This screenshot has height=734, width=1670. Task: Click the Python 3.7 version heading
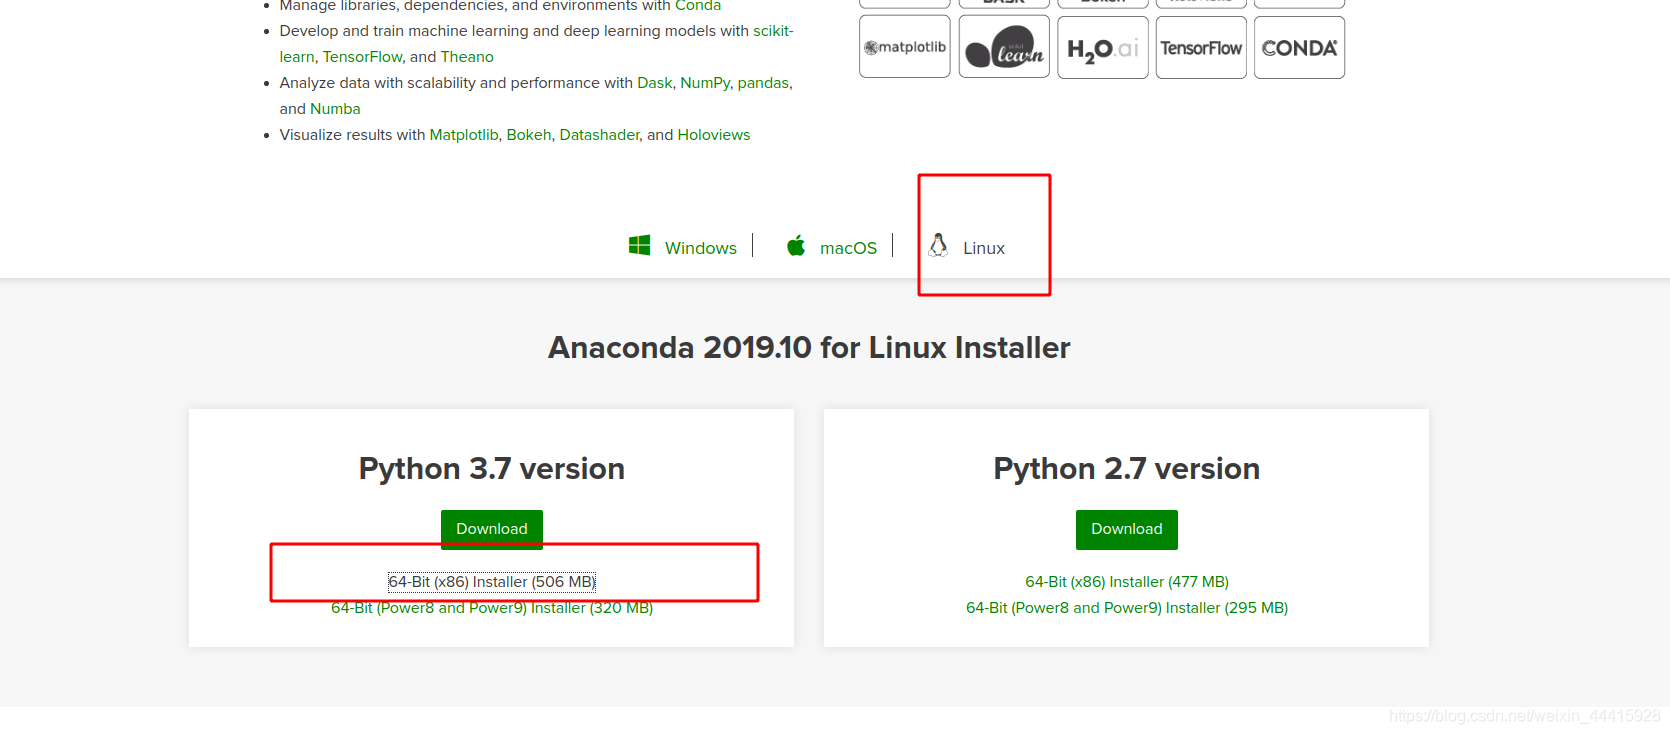pos(492,468)
